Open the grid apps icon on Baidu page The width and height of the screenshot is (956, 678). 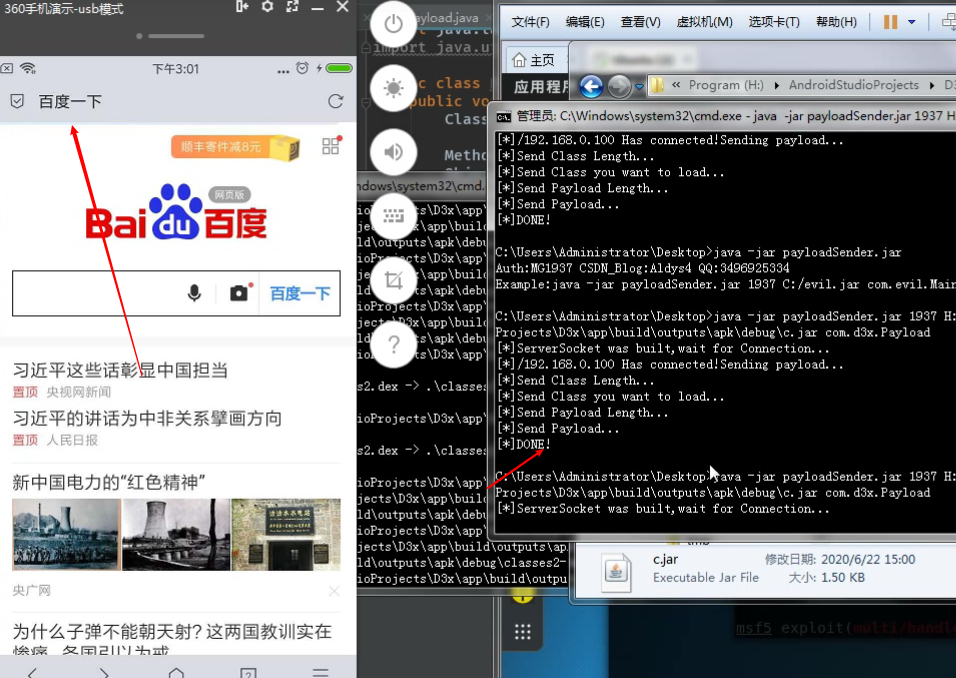330,146
